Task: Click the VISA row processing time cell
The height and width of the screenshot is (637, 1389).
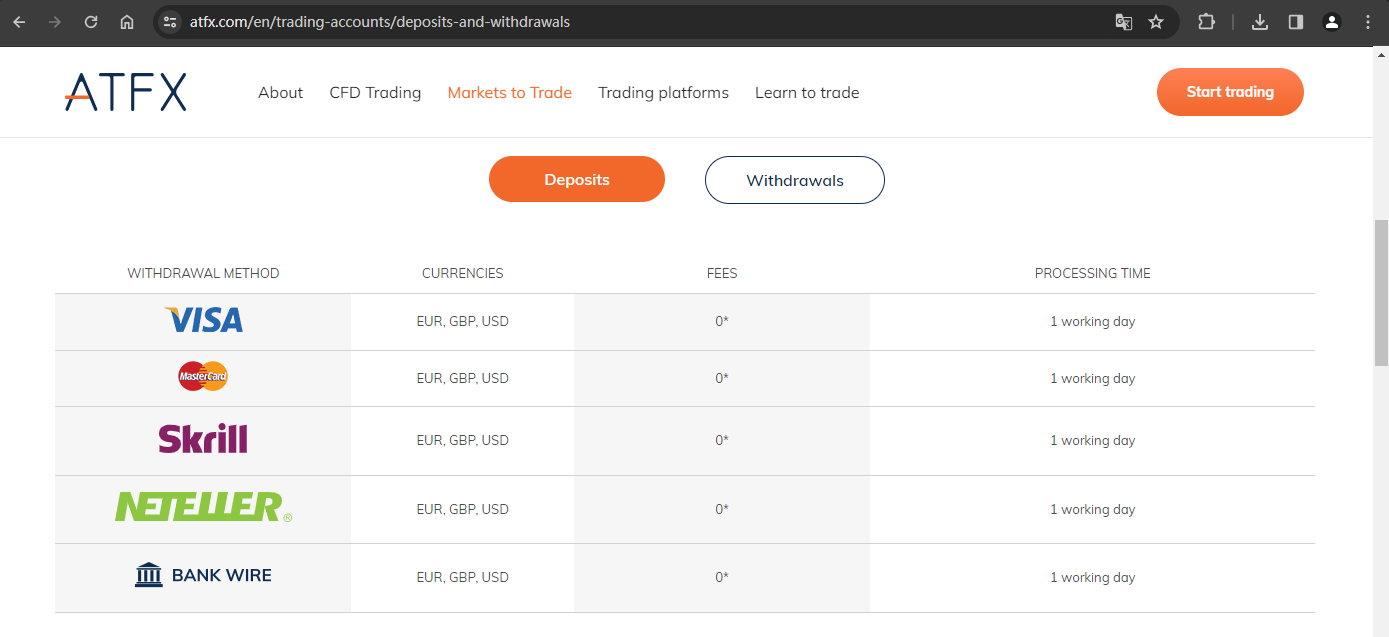Action: 1093,322
